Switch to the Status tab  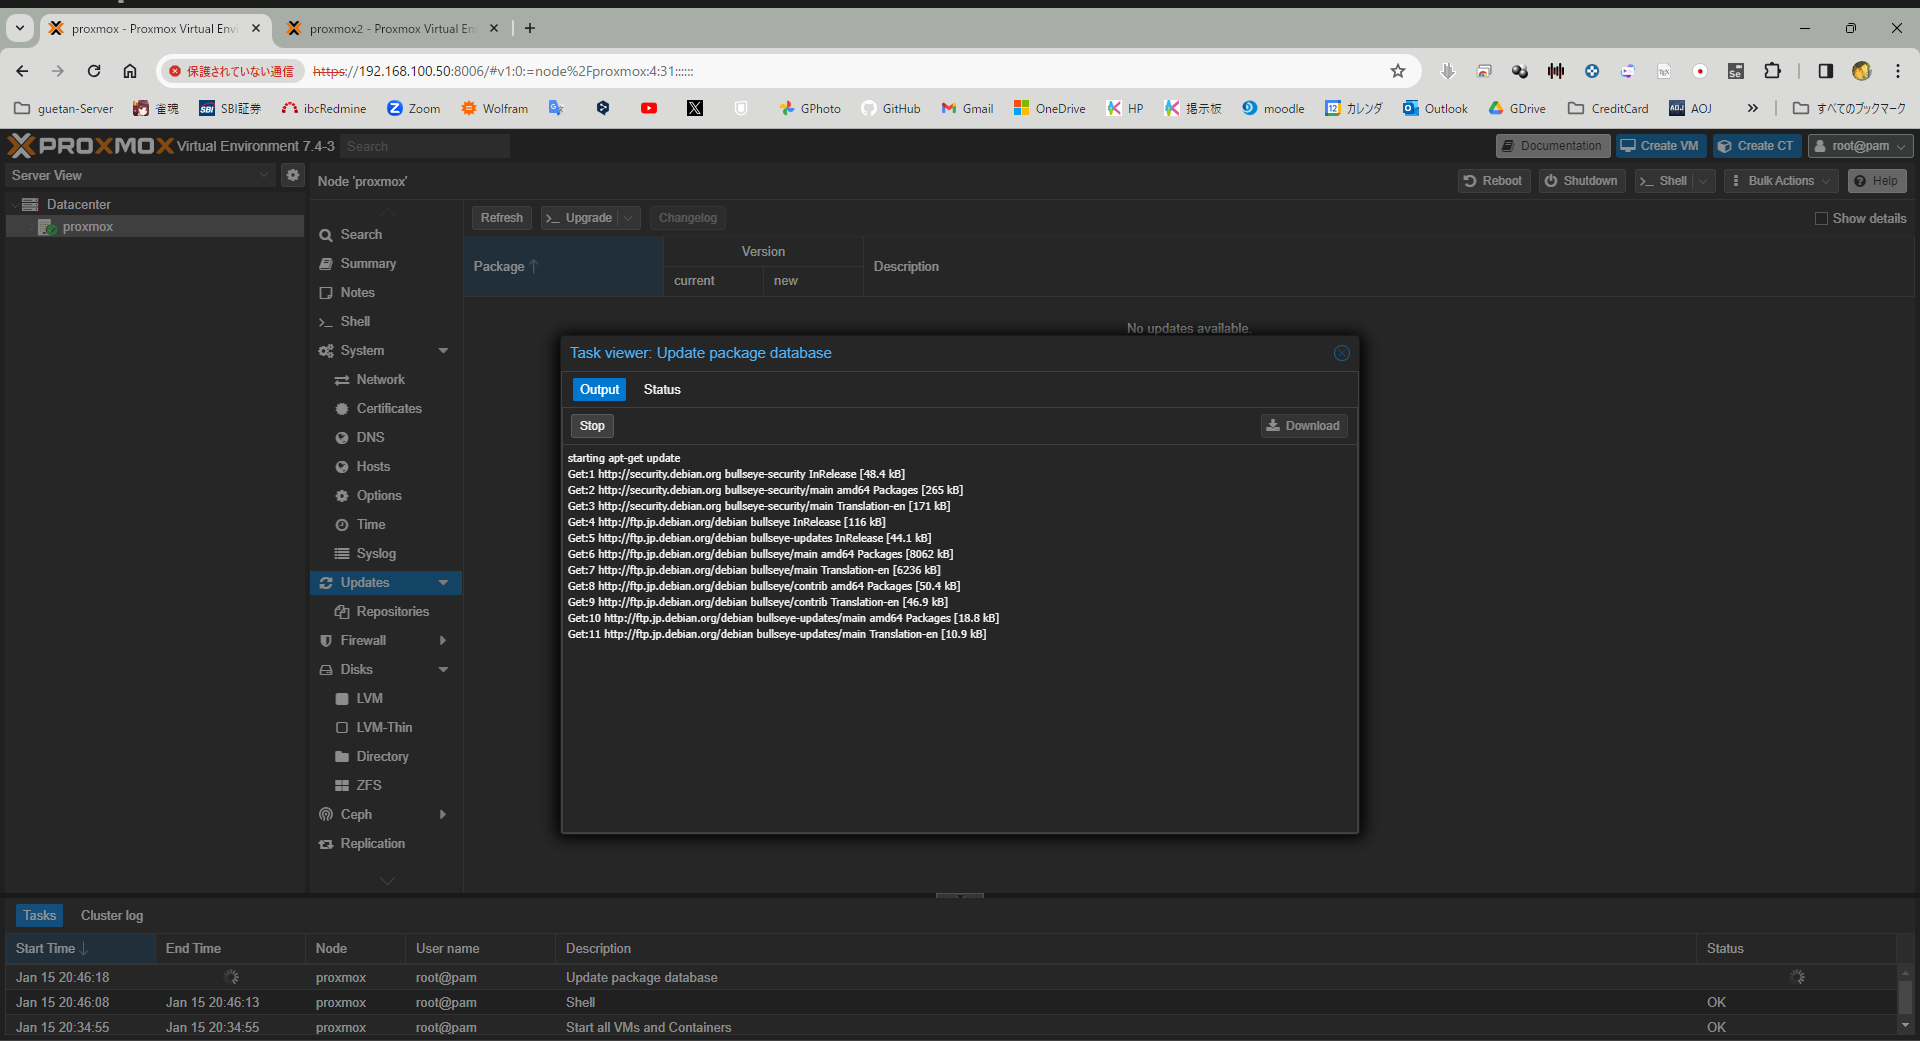coord(661,390)
